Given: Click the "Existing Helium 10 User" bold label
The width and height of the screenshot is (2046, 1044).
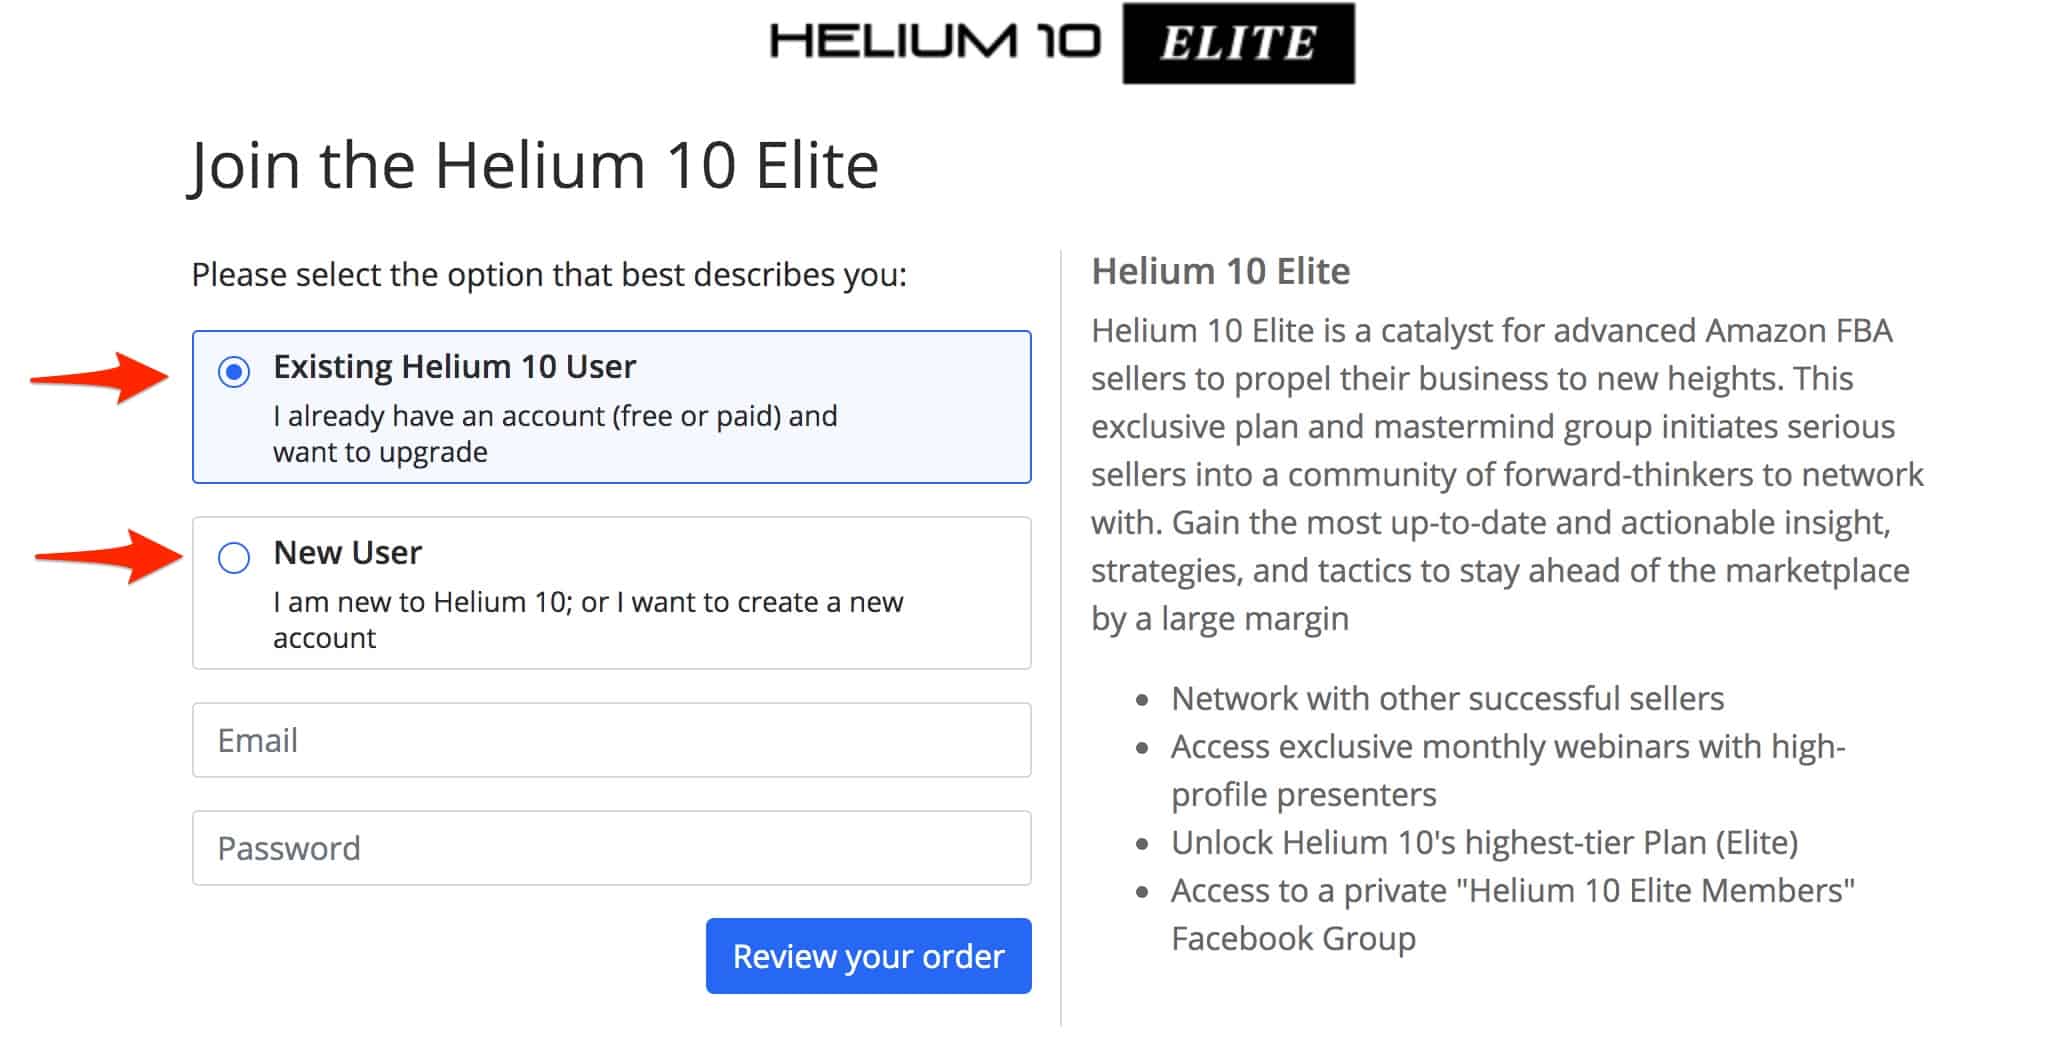Looking at the screenshot, I should pyautogui.click(x=454, y=367).
